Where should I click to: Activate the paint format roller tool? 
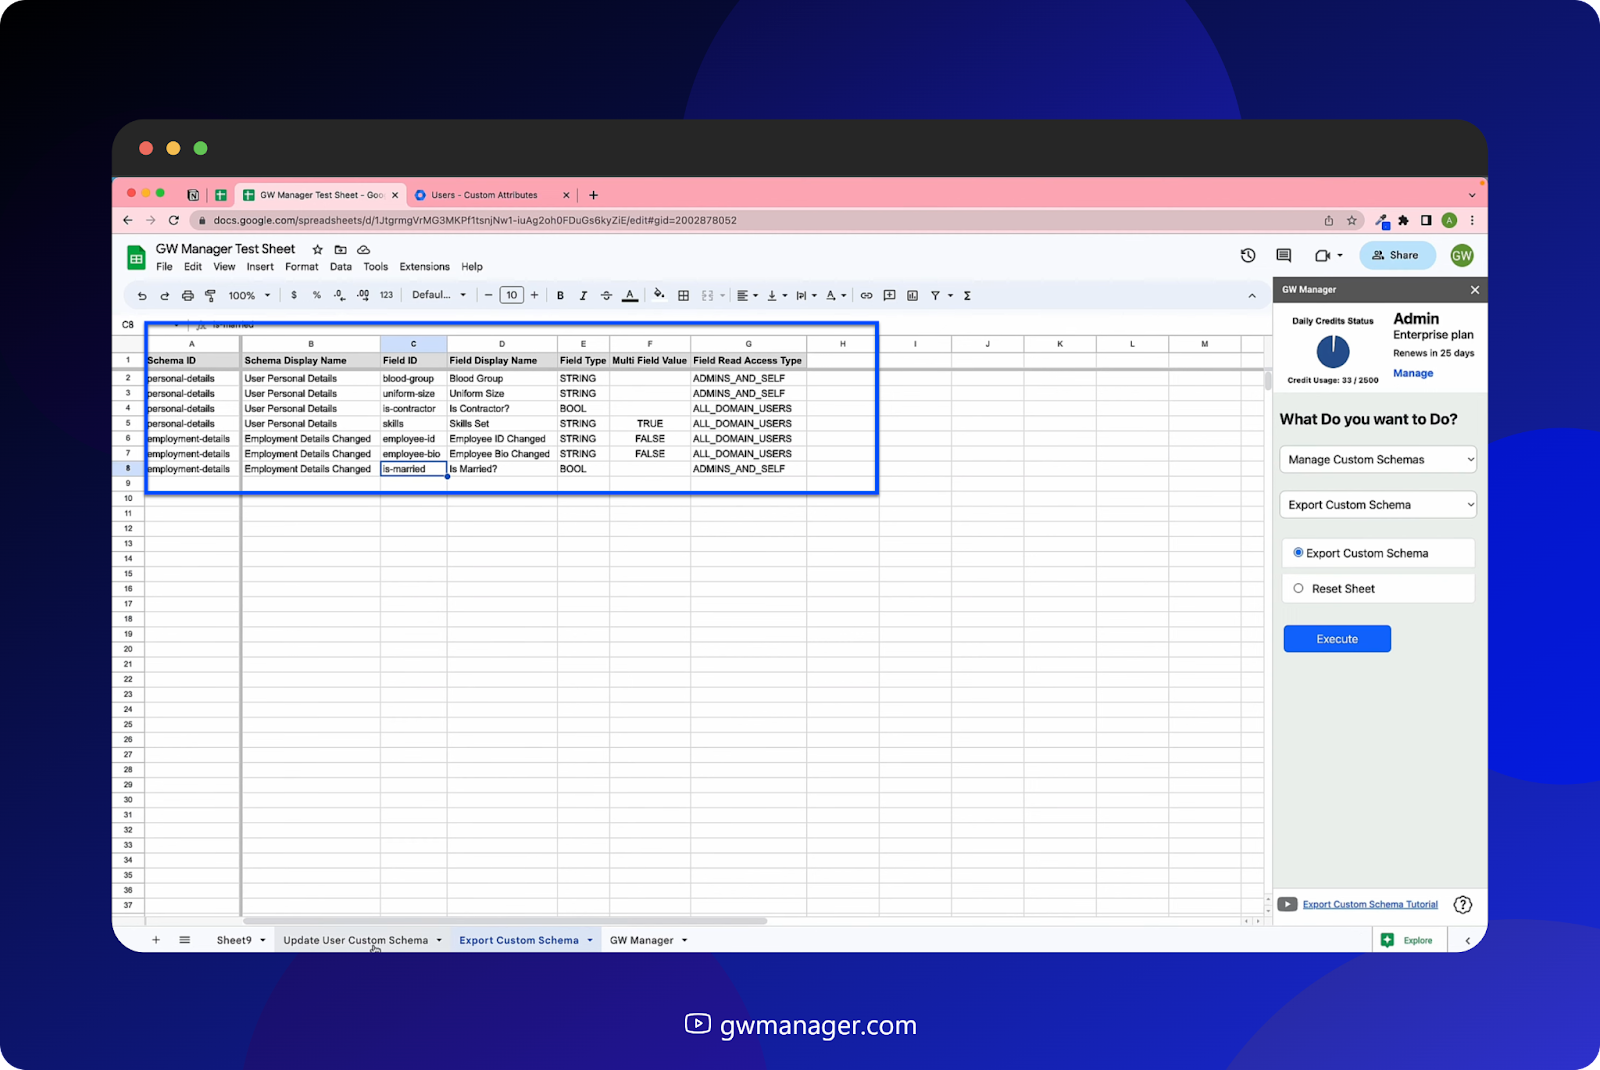tap(210, 296)
